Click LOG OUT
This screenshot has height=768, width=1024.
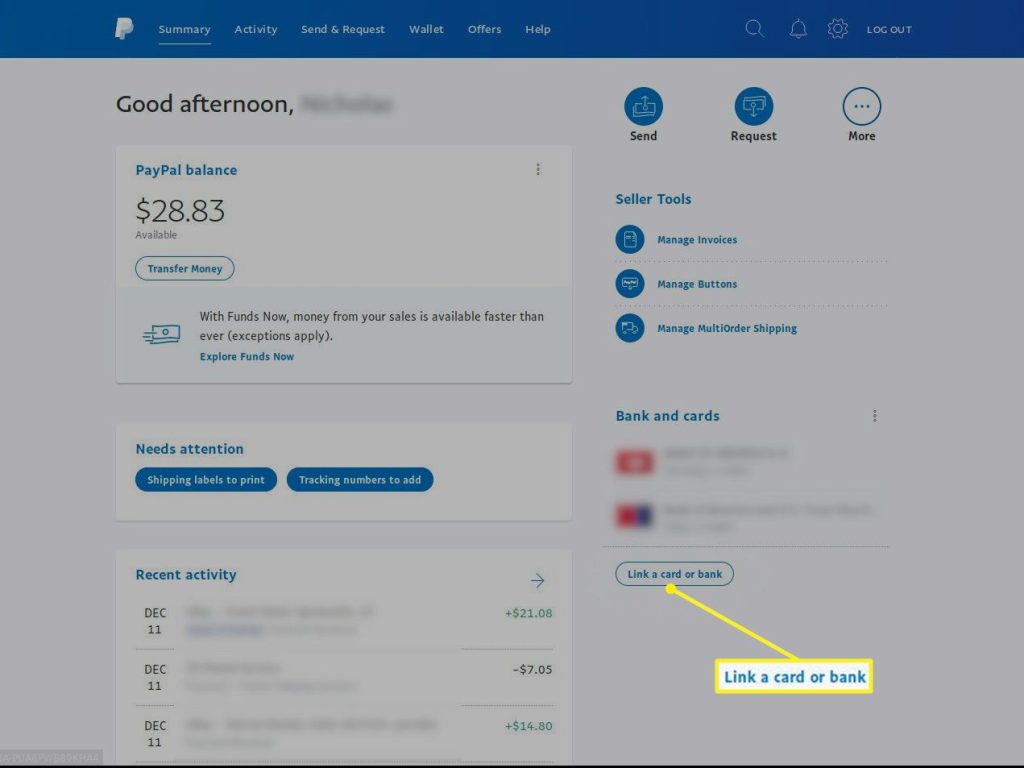point(889,29)
